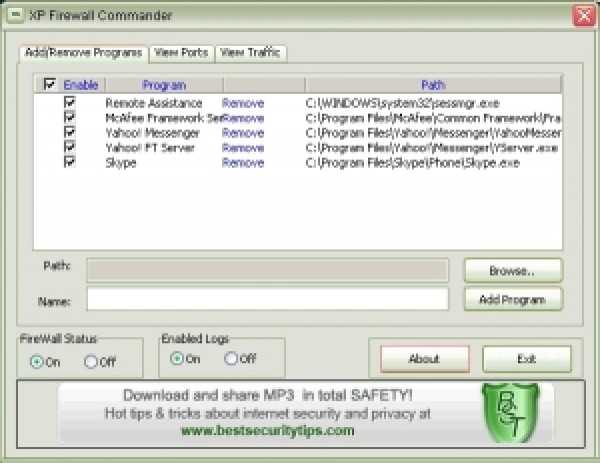
Task: Click the McAfee Common Framework path
Action: pos(433,118)
